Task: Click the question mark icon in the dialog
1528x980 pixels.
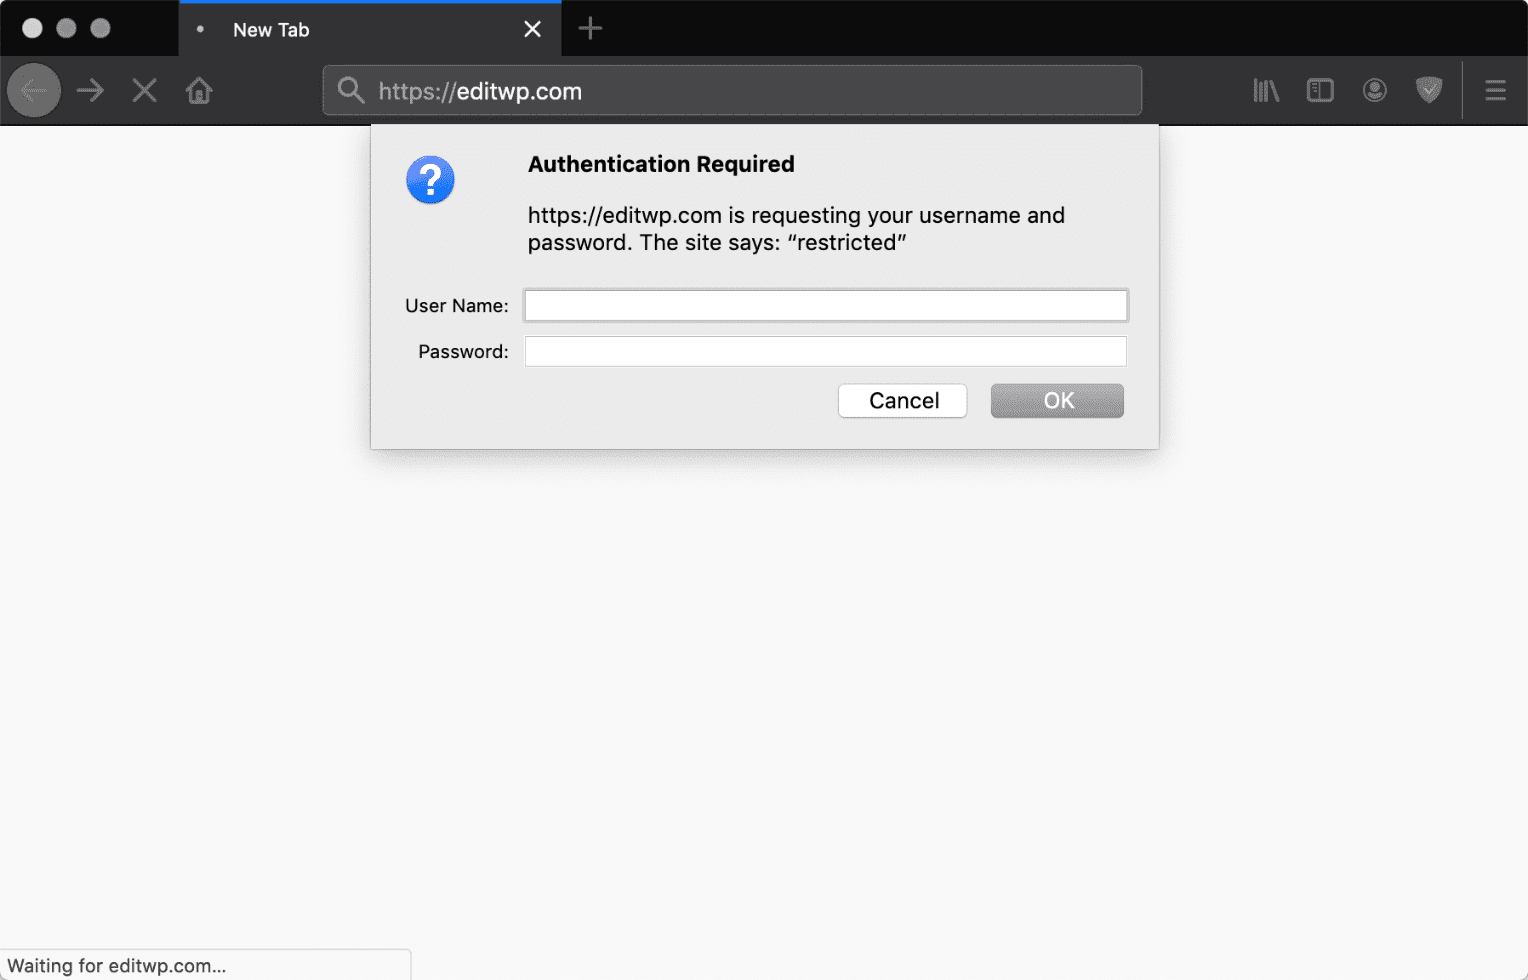Action: pyautogui.click(x=430, y=180)
